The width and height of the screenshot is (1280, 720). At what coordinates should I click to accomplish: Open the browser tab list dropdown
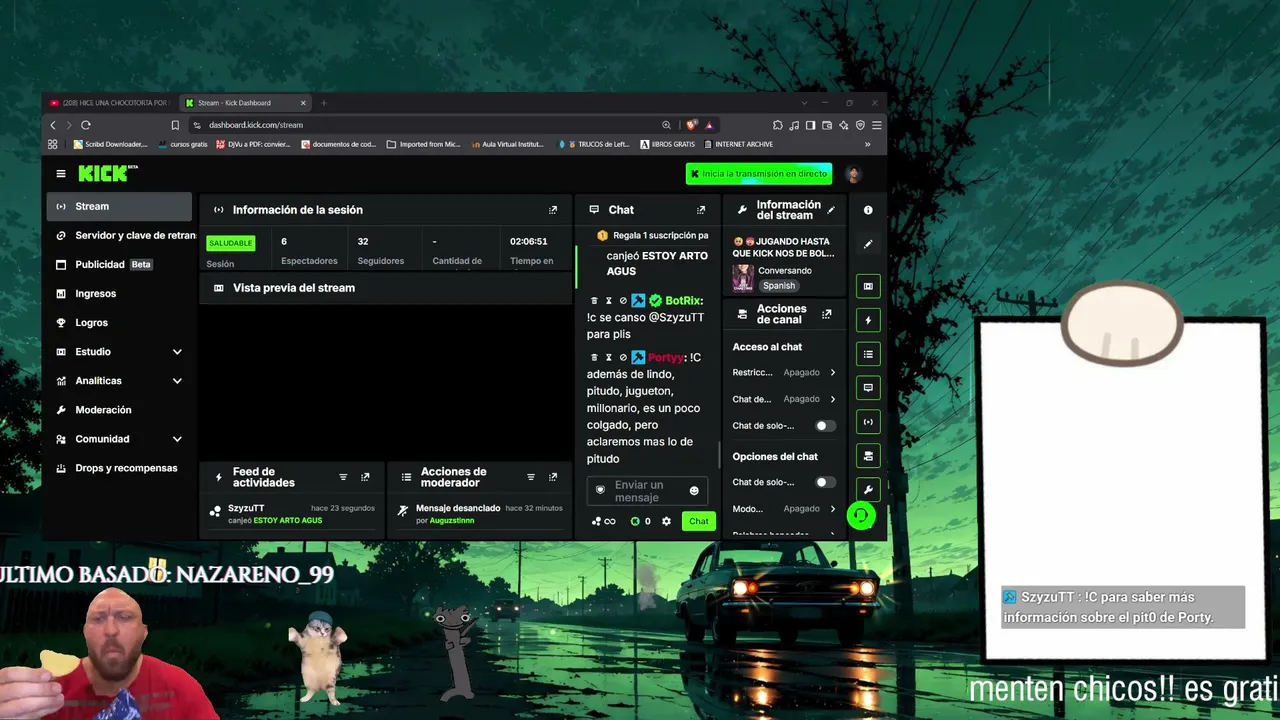coord(804,103)
